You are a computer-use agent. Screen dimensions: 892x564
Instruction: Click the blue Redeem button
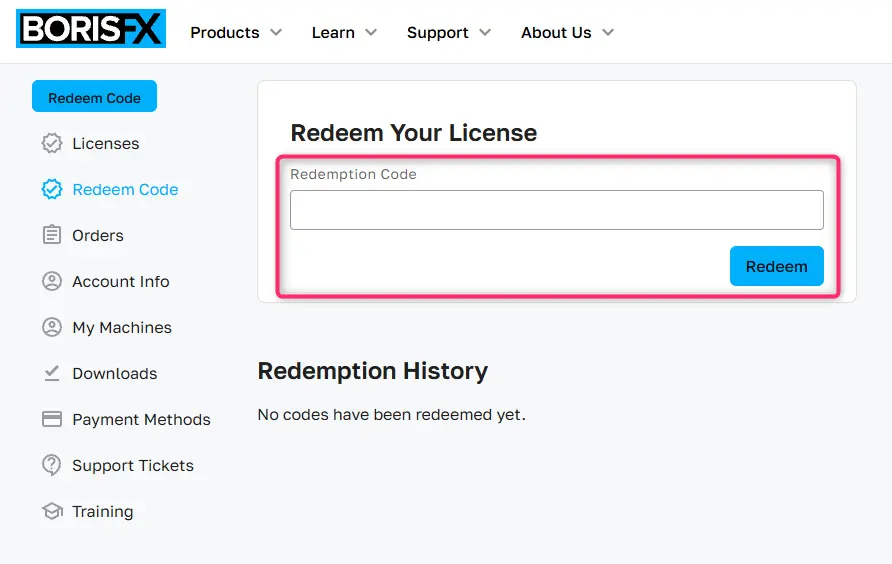click(777, 266)
